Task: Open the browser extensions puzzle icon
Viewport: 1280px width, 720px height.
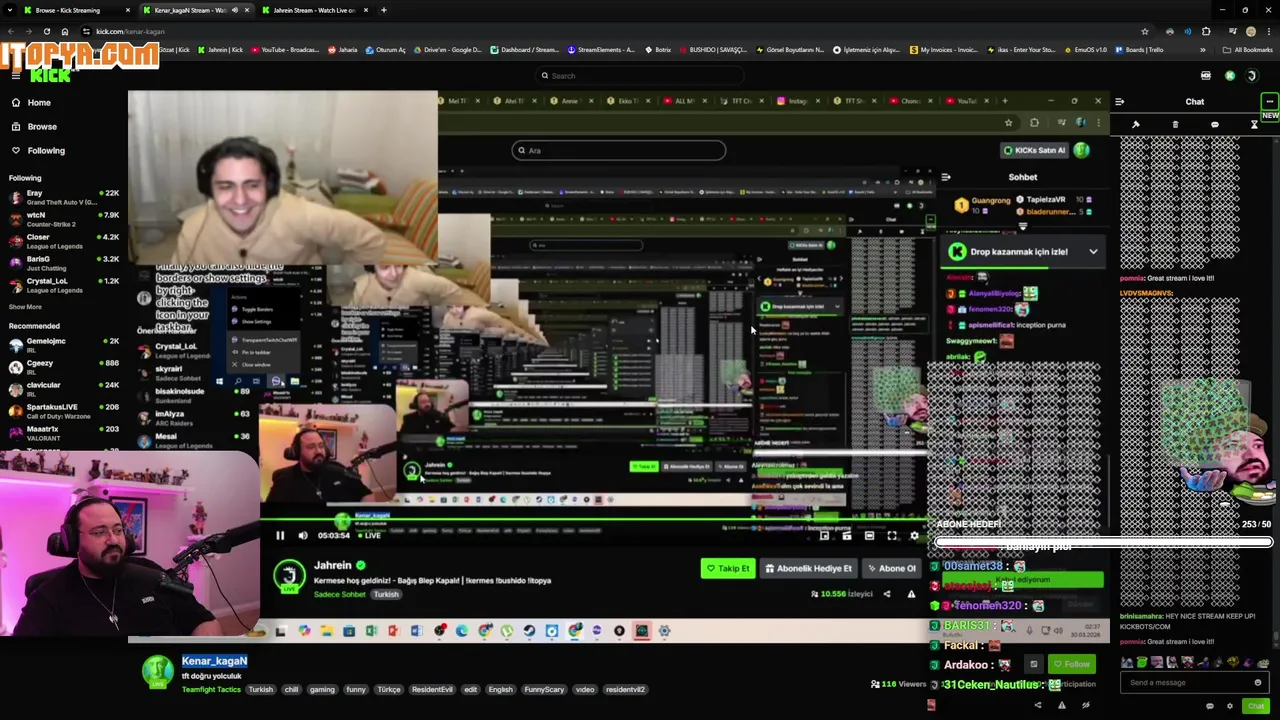Action: click(1206, 31)
